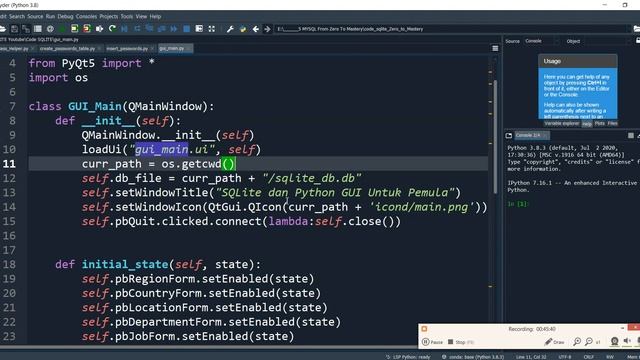Click the back arrow in toolbar
640x360 pixels.
(256, 29)
